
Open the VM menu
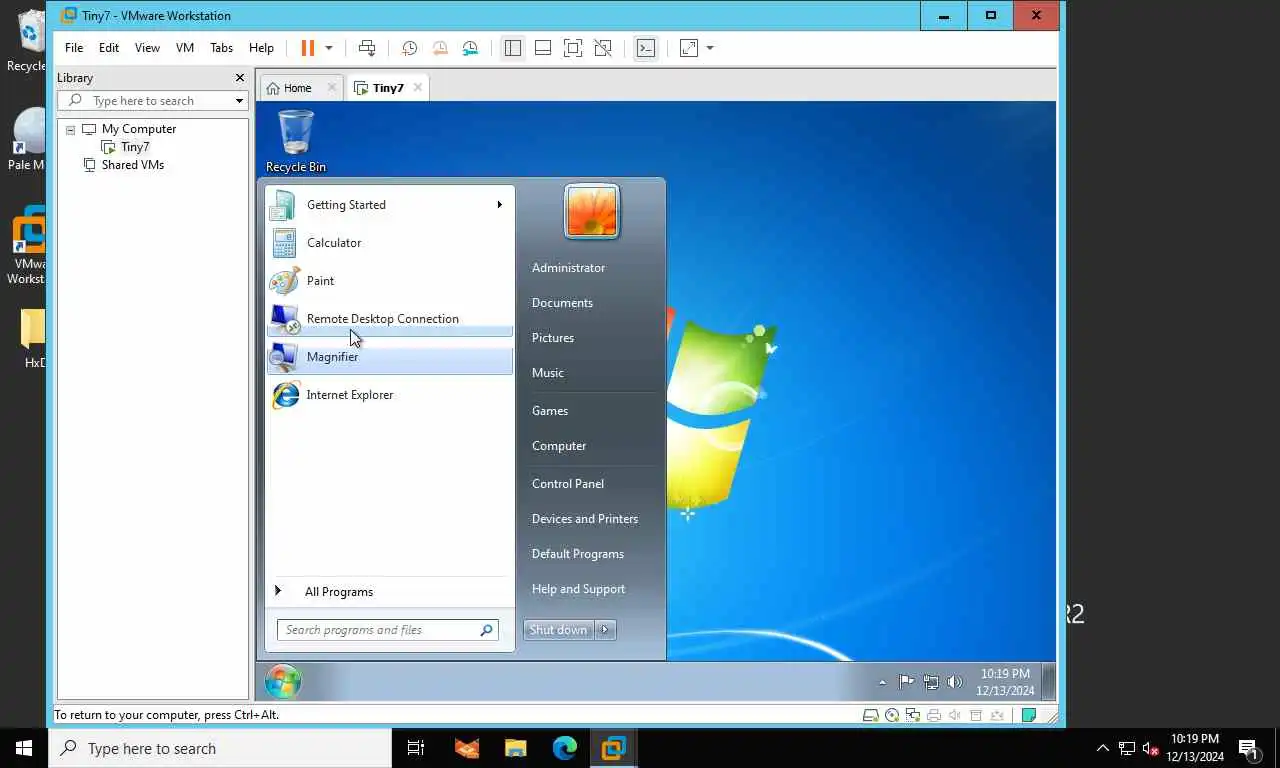[185, 48]
